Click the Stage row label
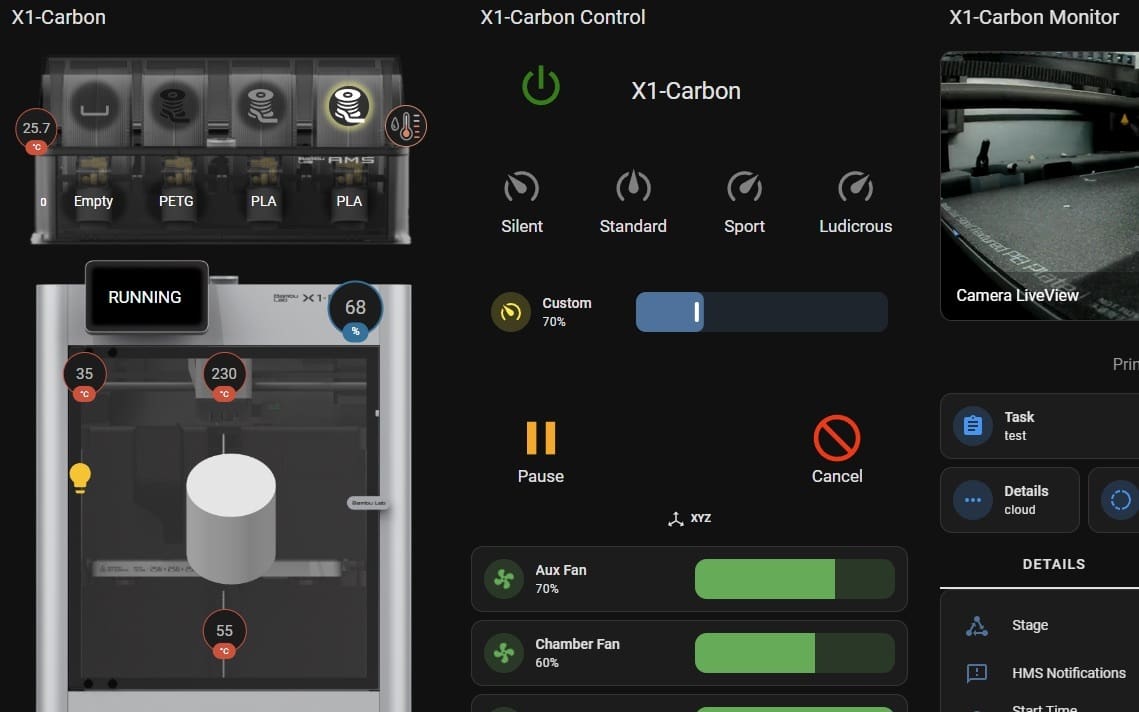The height and width of the screenshot is (712, 1139). click(1030, 626)
